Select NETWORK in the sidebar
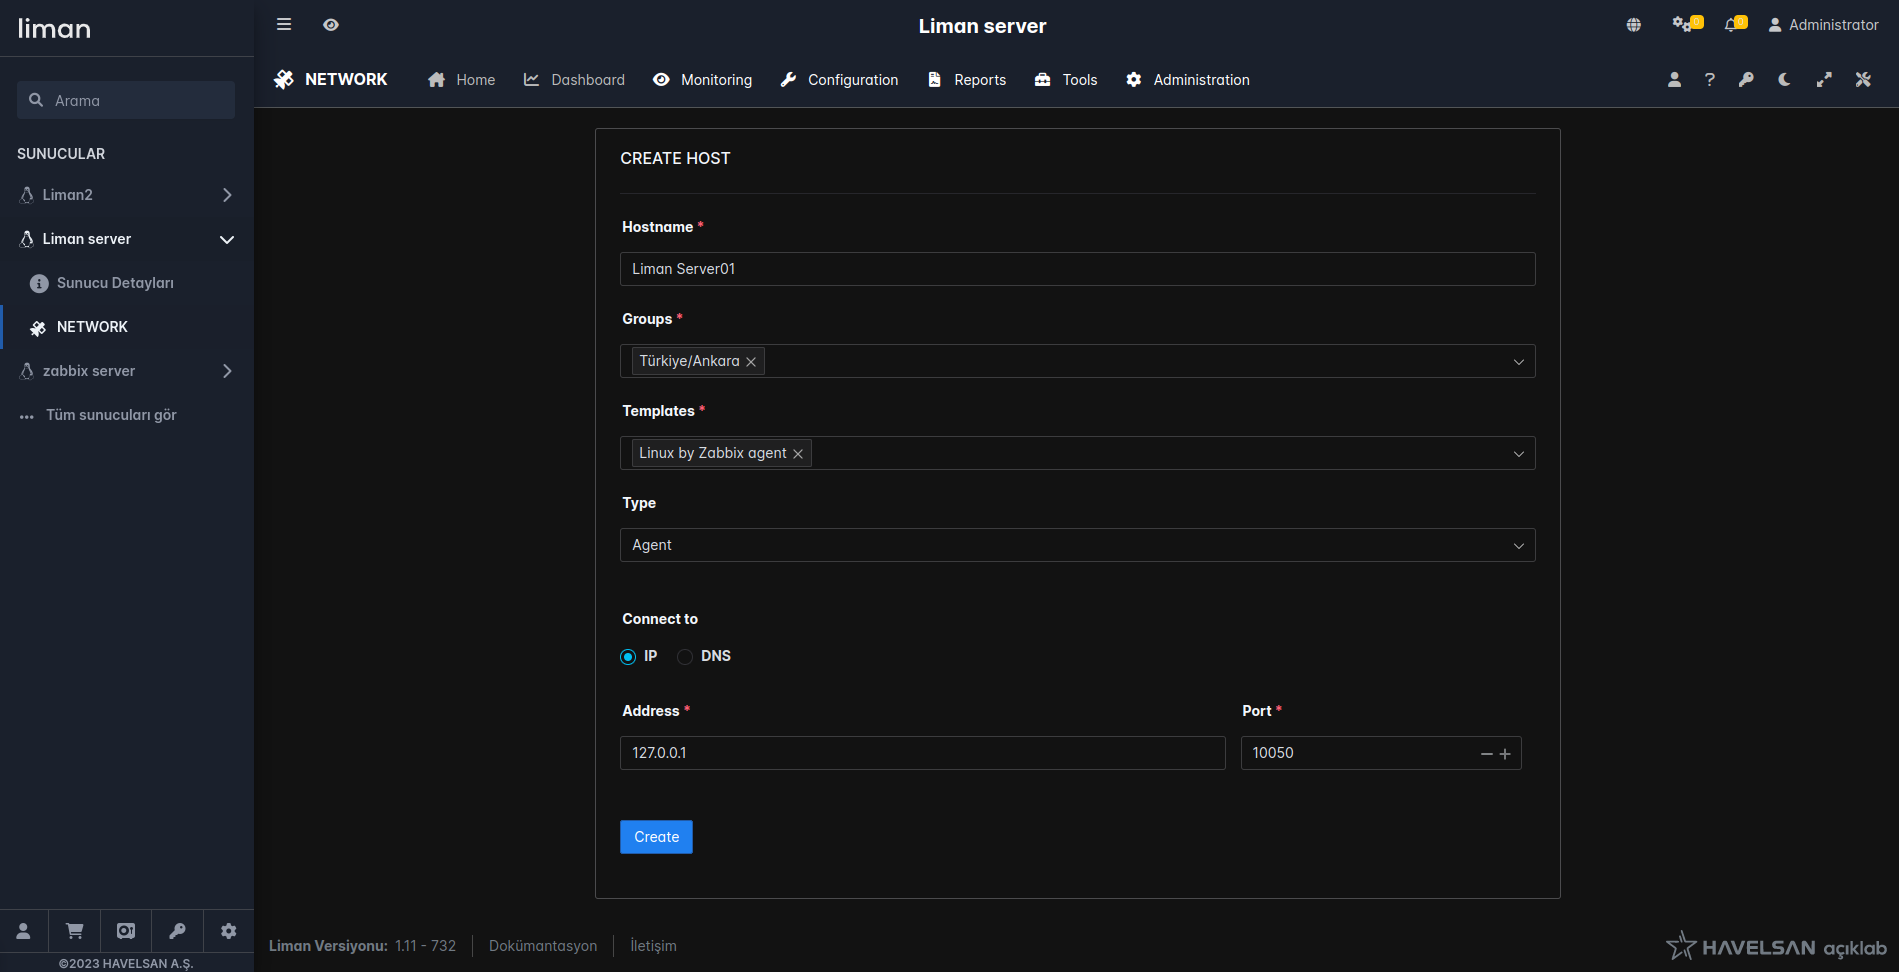Image resolution: width=1899 pixels, height=972 pixels. (x=127, y=327)
